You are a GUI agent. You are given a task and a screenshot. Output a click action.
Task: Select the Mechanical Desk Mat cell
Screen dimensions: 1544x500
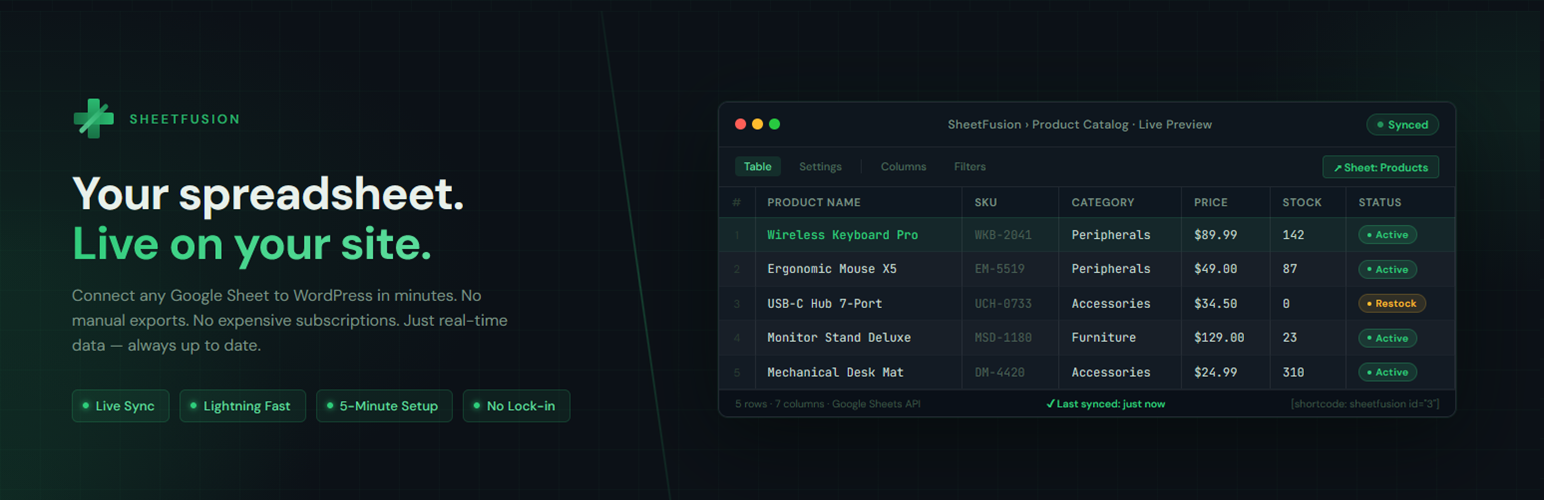[x=835, y=372]
